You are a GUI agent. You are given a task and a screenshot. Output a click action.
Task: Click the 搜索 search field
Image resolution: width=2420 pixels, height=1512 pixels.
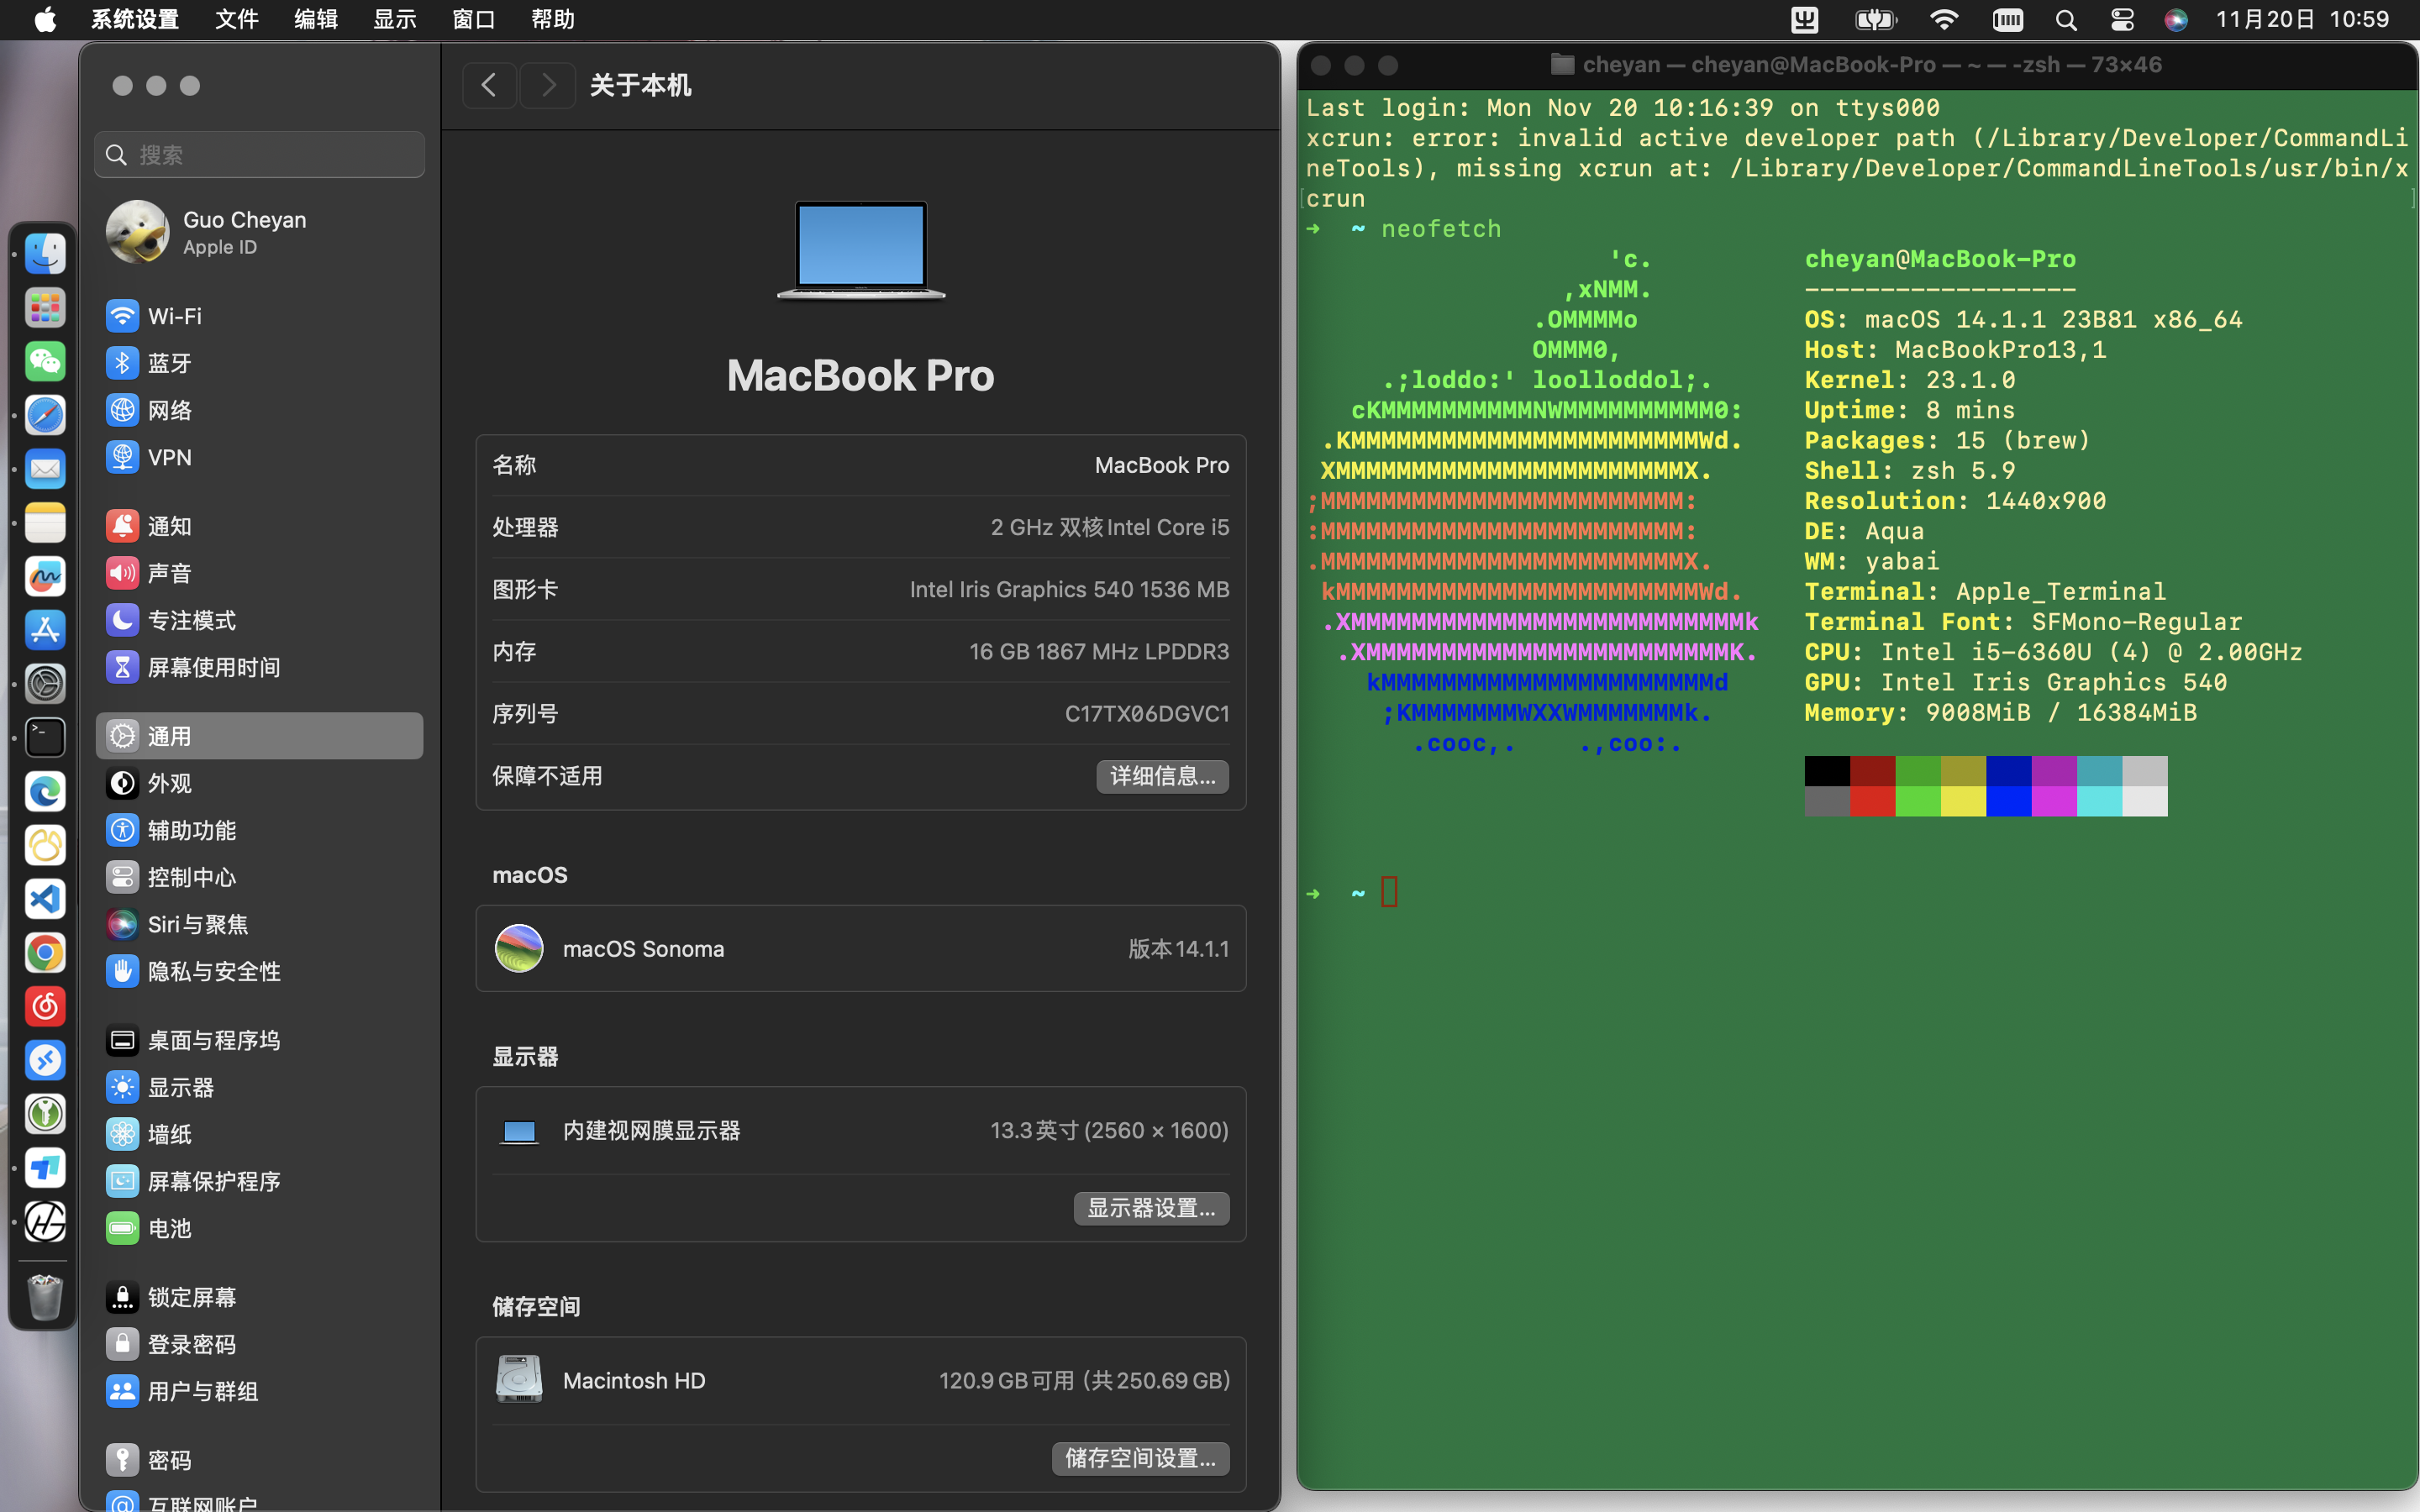(x=260, y=155)
